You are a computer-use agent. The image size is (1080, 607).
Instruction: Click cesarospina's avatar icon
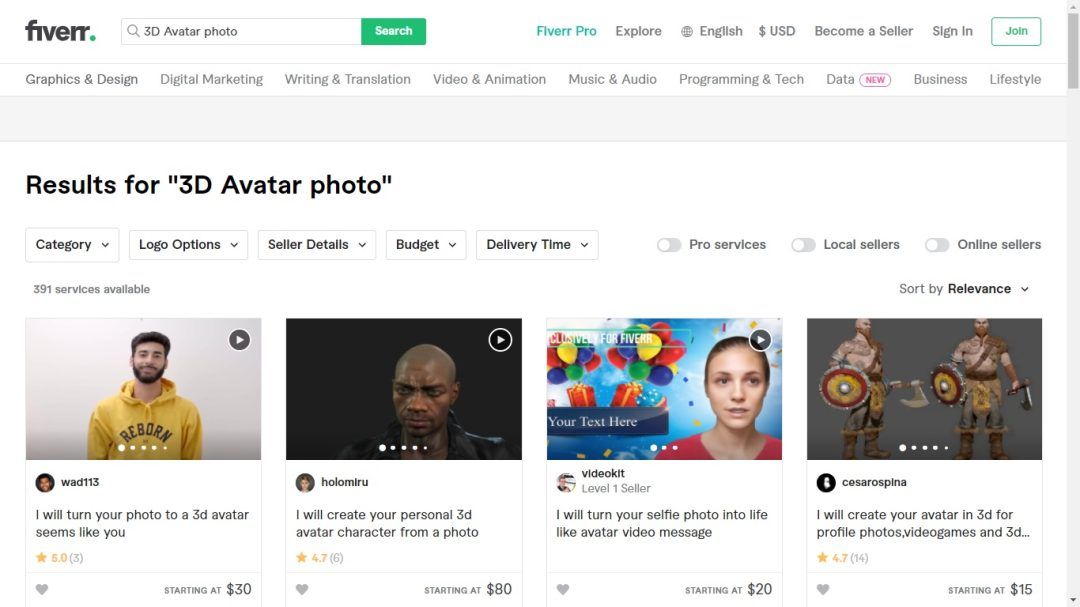click(x=826, y=483)
